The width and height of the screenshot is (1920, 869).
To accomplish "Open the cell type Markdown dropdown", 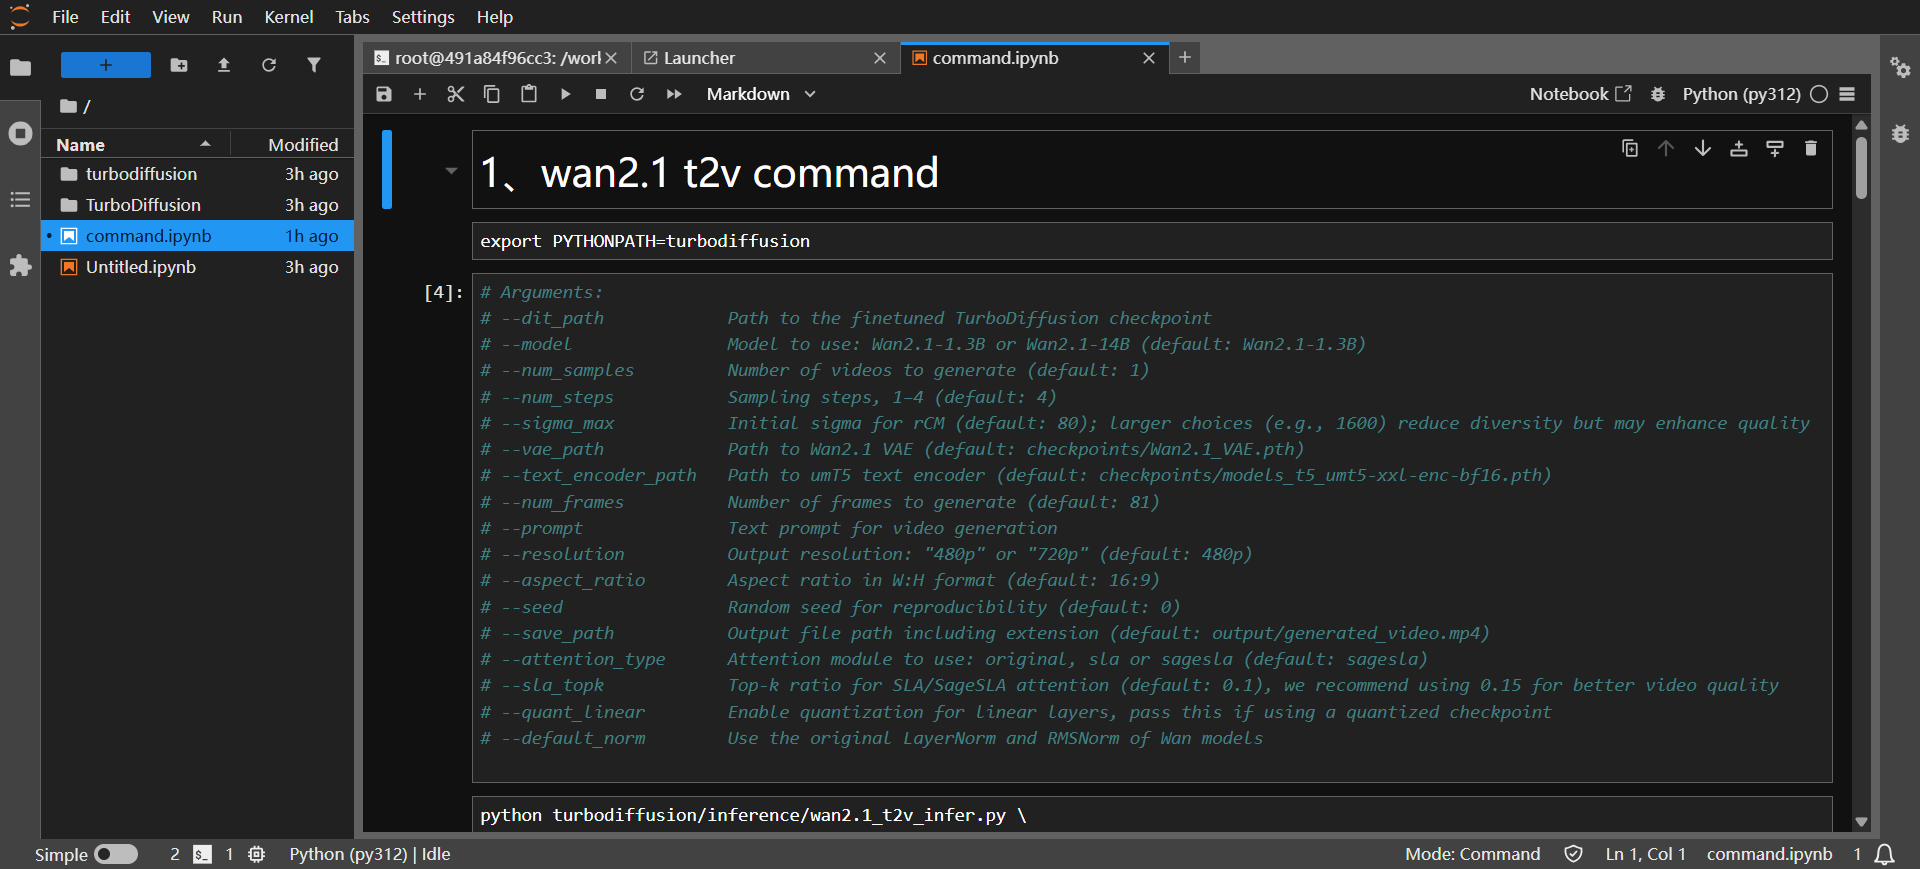I will 761,94.
